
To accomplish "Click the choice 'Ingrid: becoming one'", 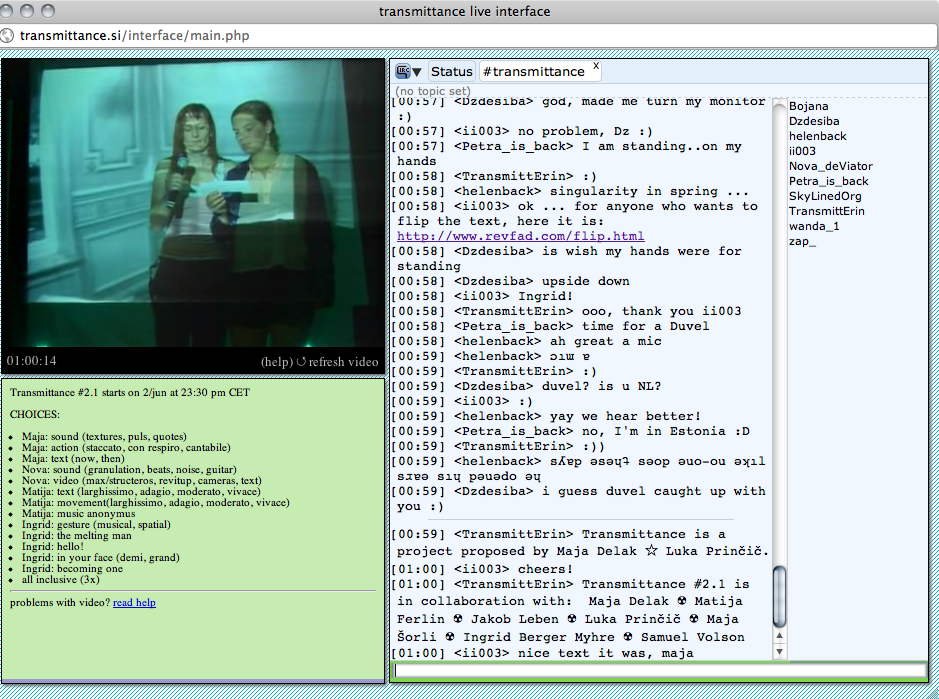I will [x=72, y=568].
